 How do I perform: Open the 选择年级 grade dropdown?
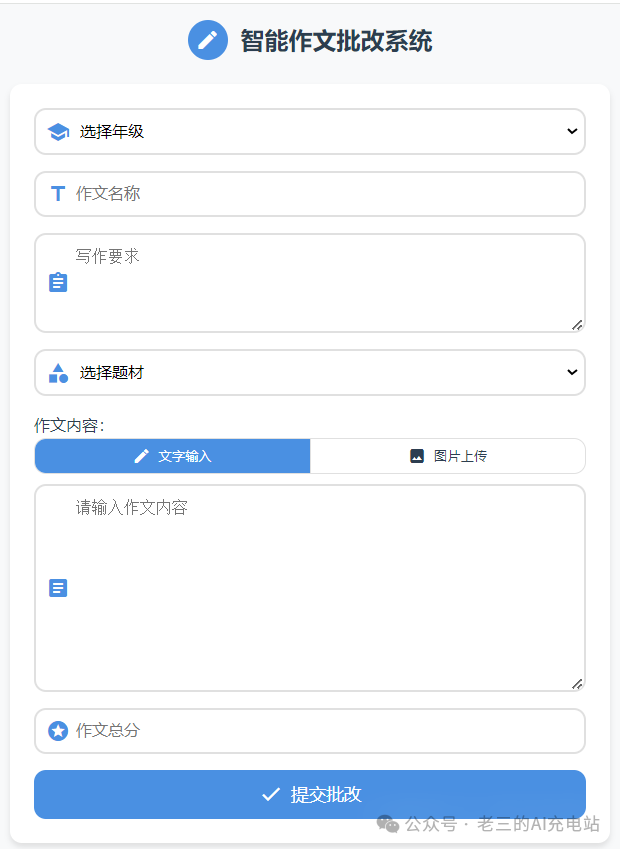coord(310,132)
